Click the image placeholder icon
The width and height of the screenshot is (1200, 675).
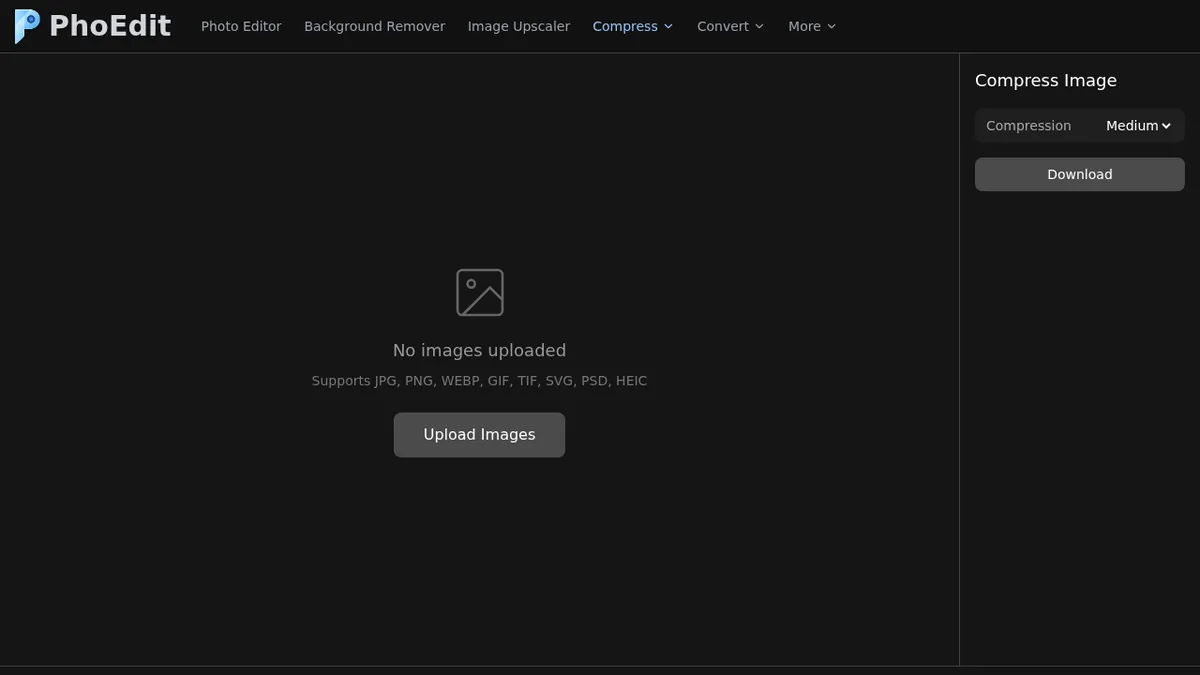(x=480, y=293)
